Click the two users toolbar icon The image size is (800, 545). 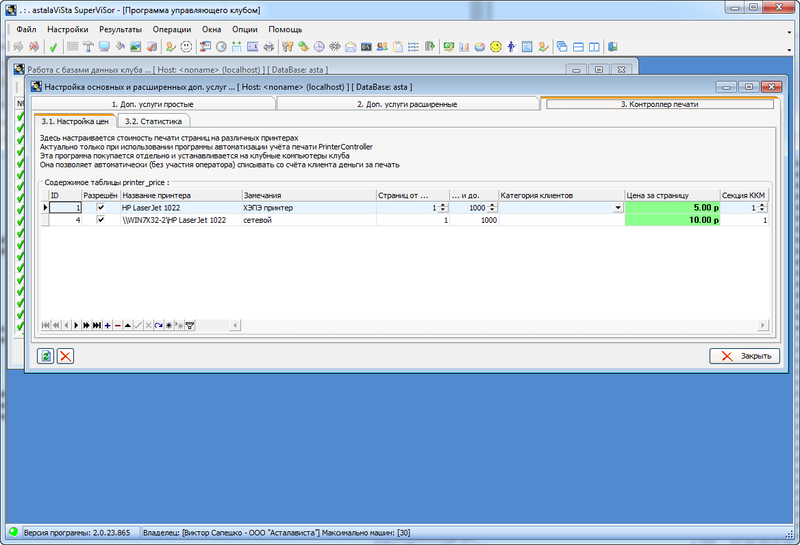[x=382, y=47]
